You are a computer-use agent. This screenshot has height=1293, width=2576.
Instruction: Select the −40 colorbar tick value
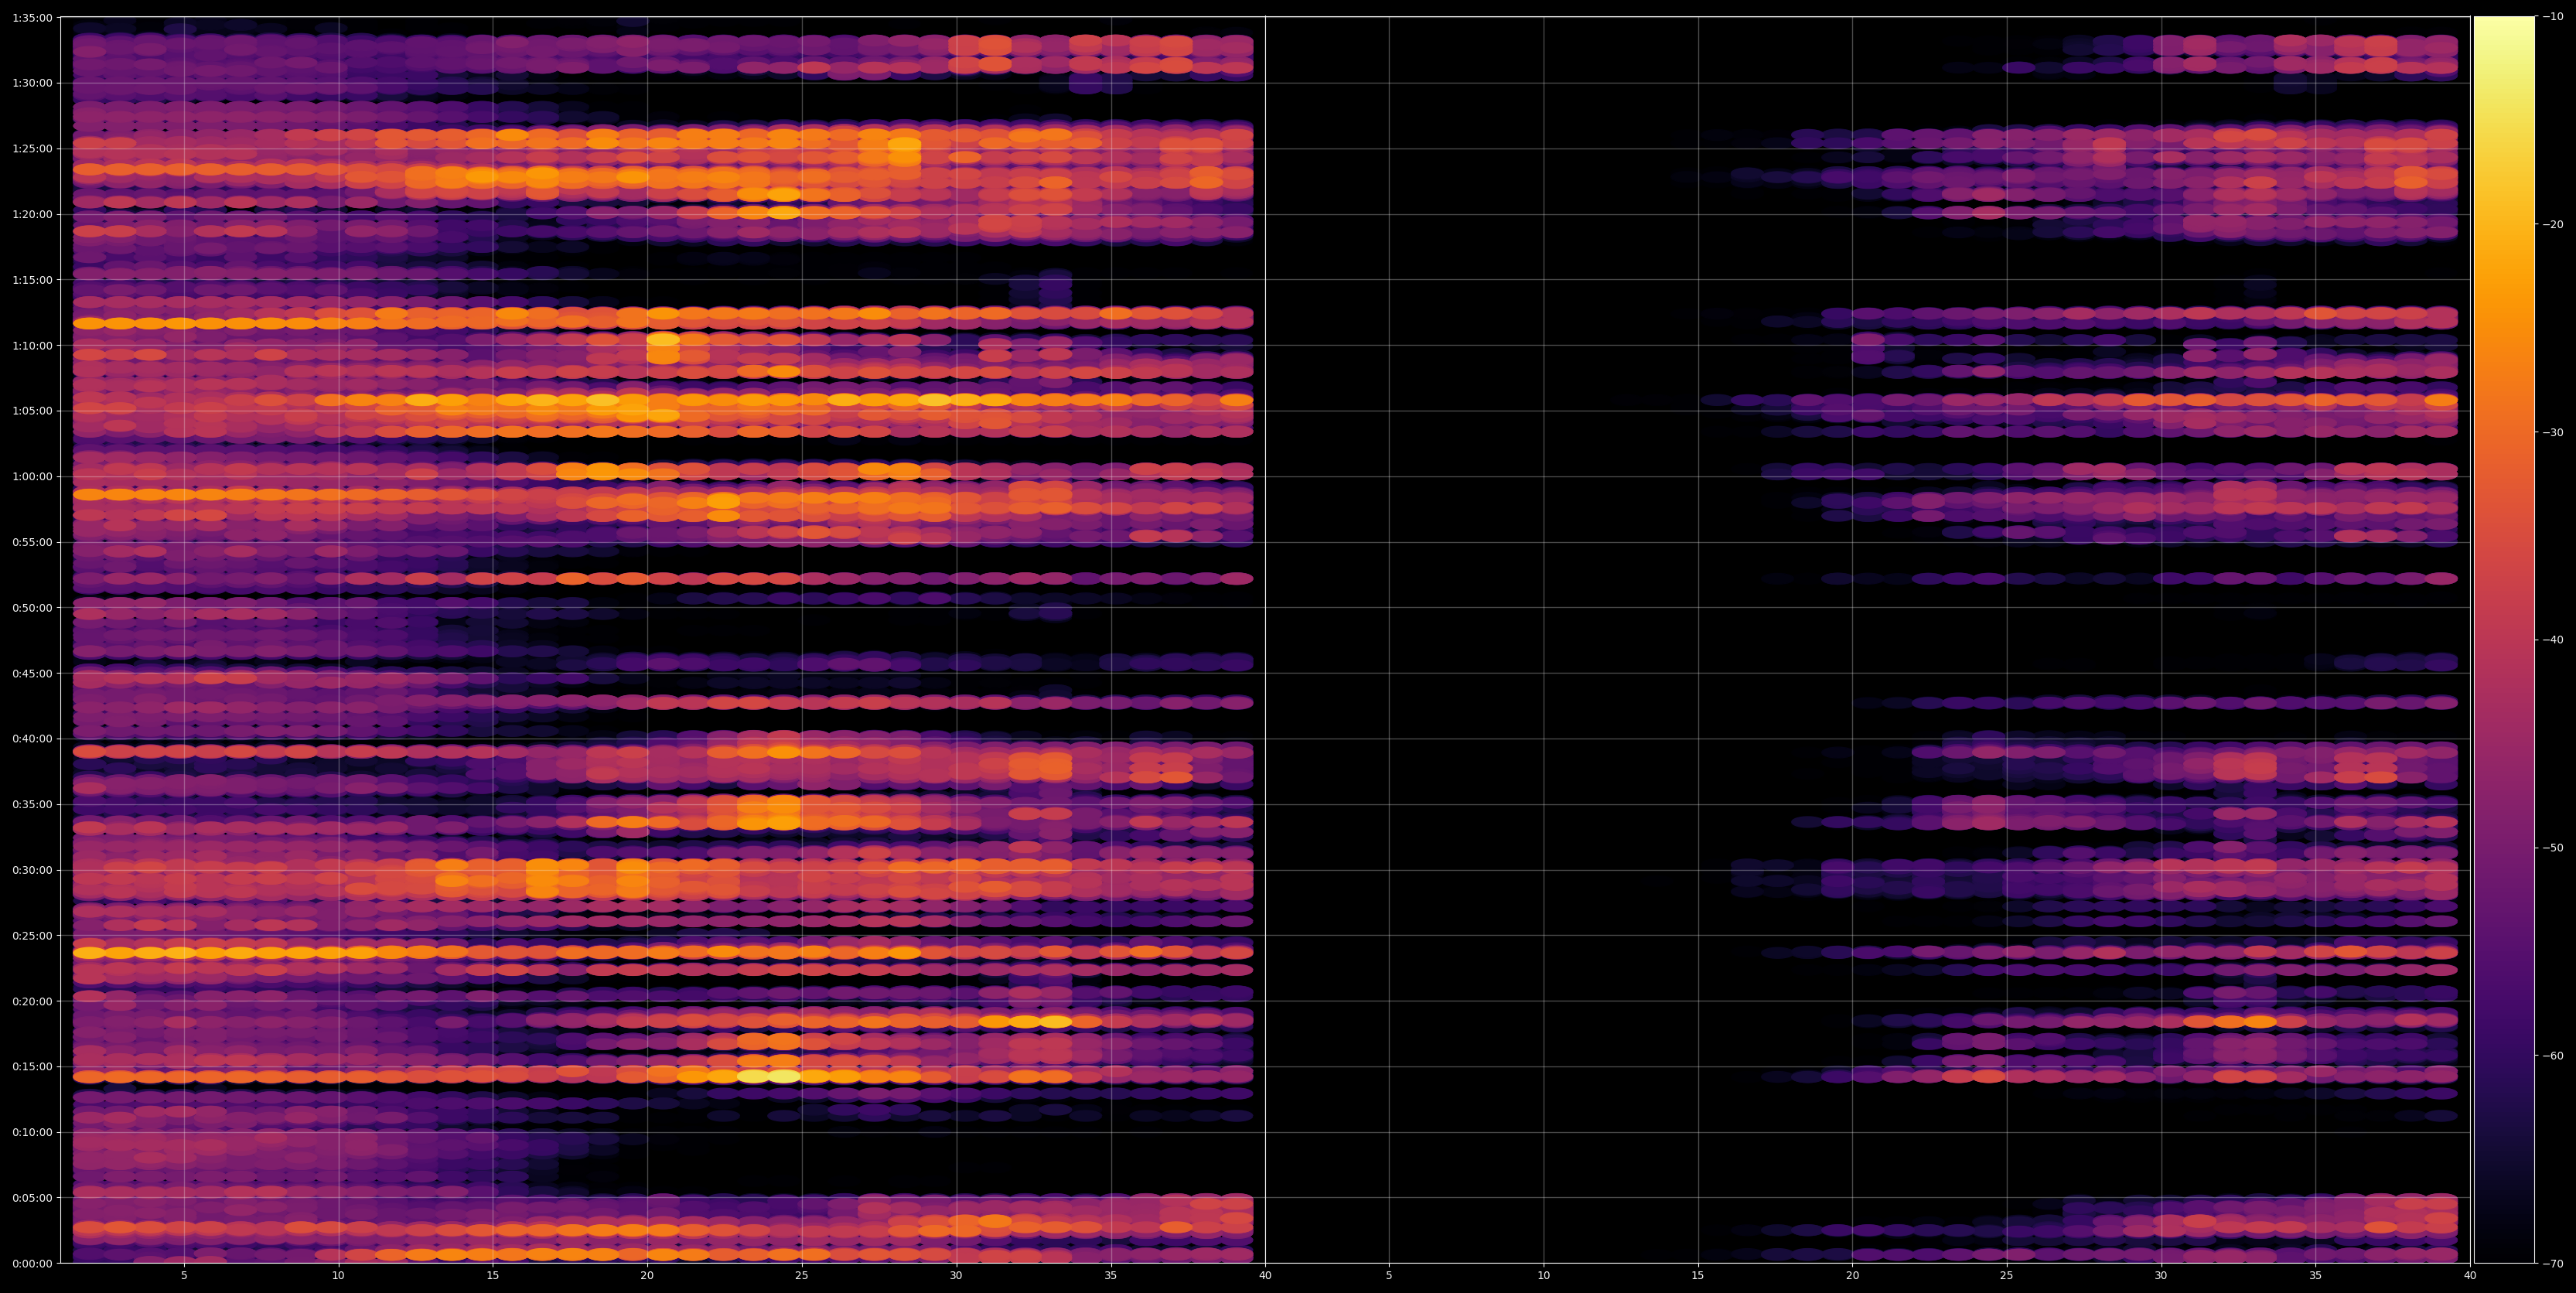pos(2553,640)
